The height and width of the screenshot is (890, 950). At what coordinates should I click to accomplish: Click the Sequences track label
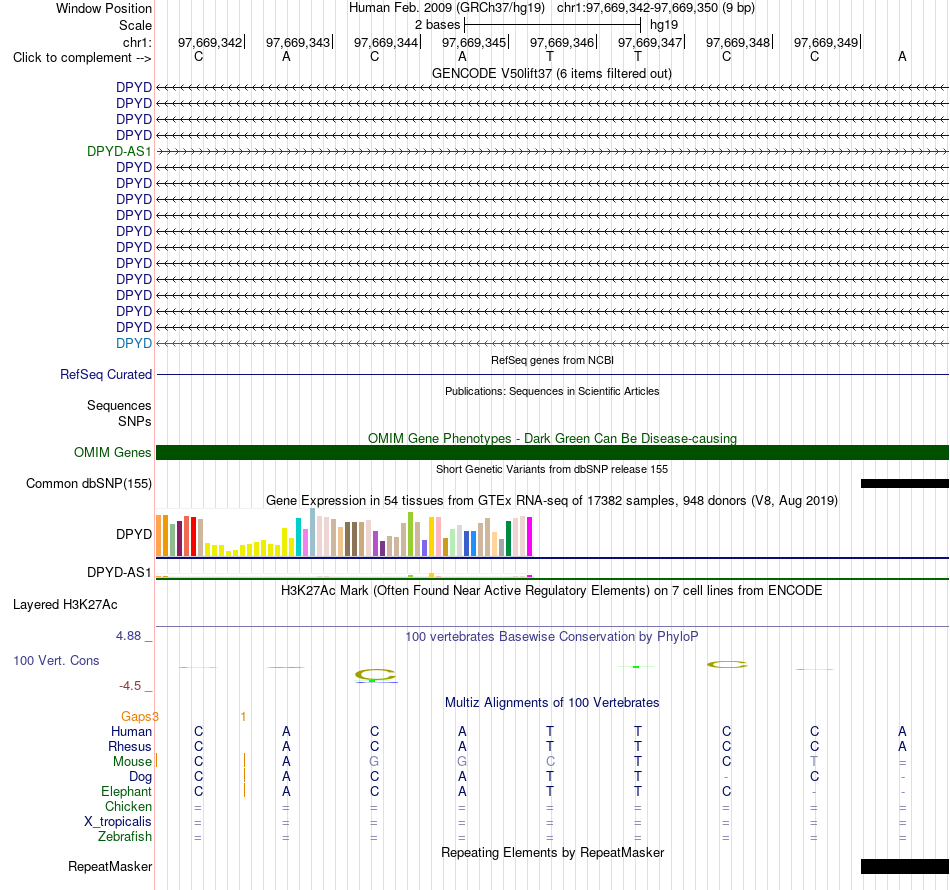click(x=119, y=405)
